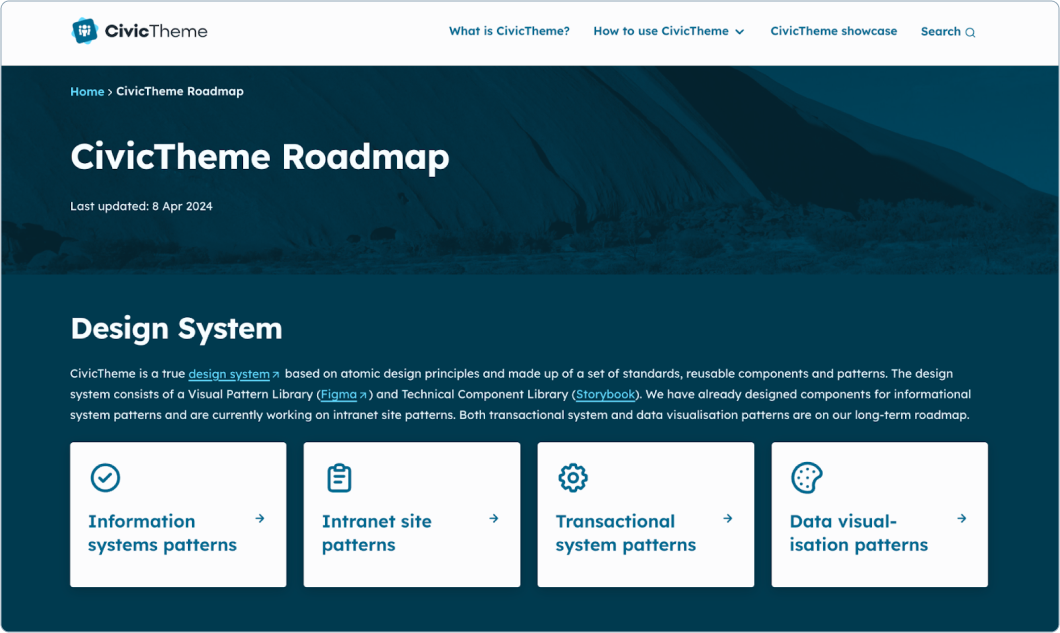This screenshot has width=1060, height=633.
Task: Click the arrow on Information systems patterns card
Action: [x=260, y=518]
